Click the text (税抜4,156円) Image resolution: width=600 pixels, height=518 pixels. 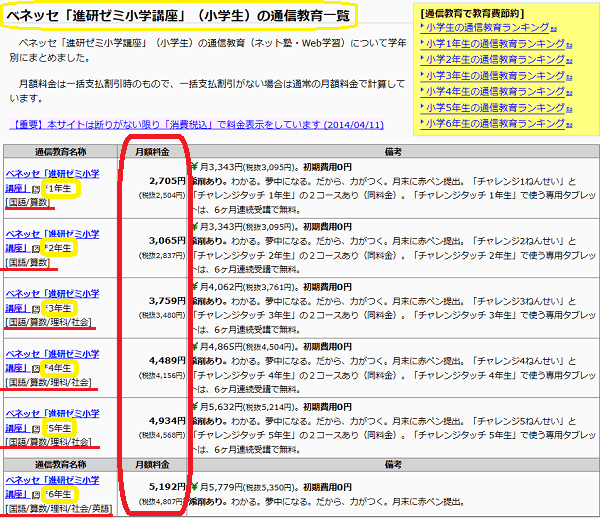point(162,375)
